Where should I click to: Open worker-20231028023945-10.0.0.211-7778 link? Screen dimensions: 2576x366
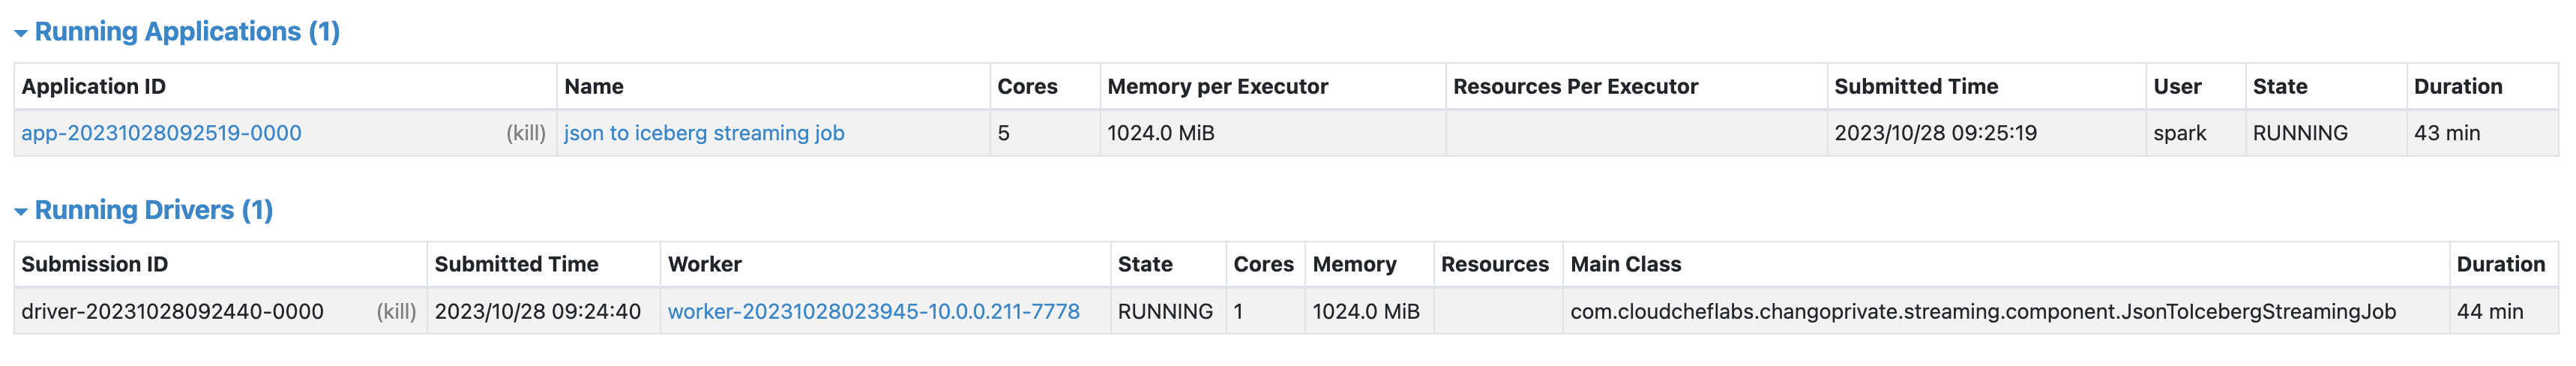874,311
